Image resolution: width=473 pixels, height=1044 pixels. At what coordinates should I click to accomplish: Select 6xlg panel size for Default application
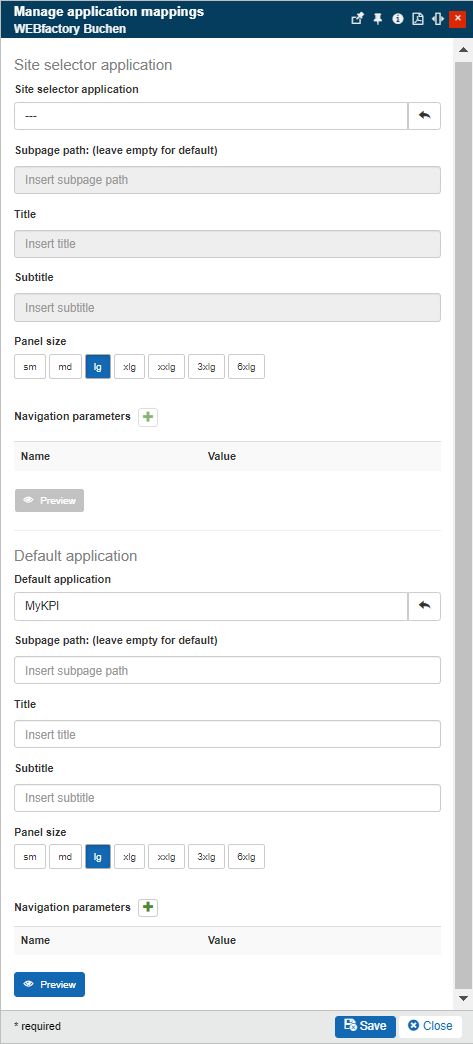(x=246, y=857)
